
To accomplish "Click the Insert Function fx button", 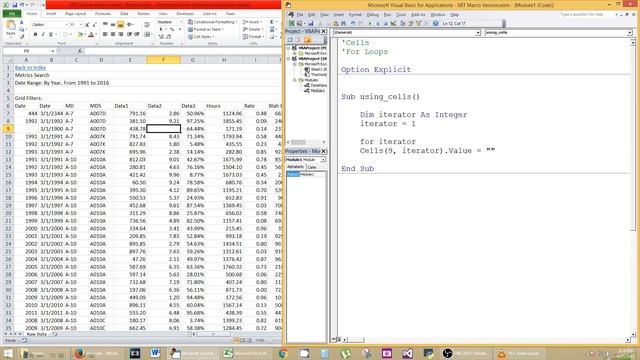I will (80, 51).
